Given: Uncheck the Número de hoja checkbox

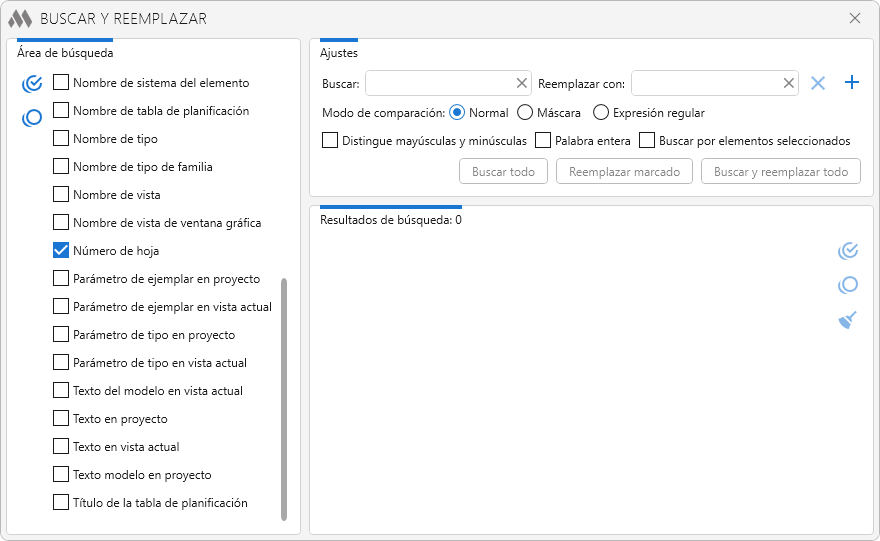Looking at the screenshot, I should pos(61,251).
